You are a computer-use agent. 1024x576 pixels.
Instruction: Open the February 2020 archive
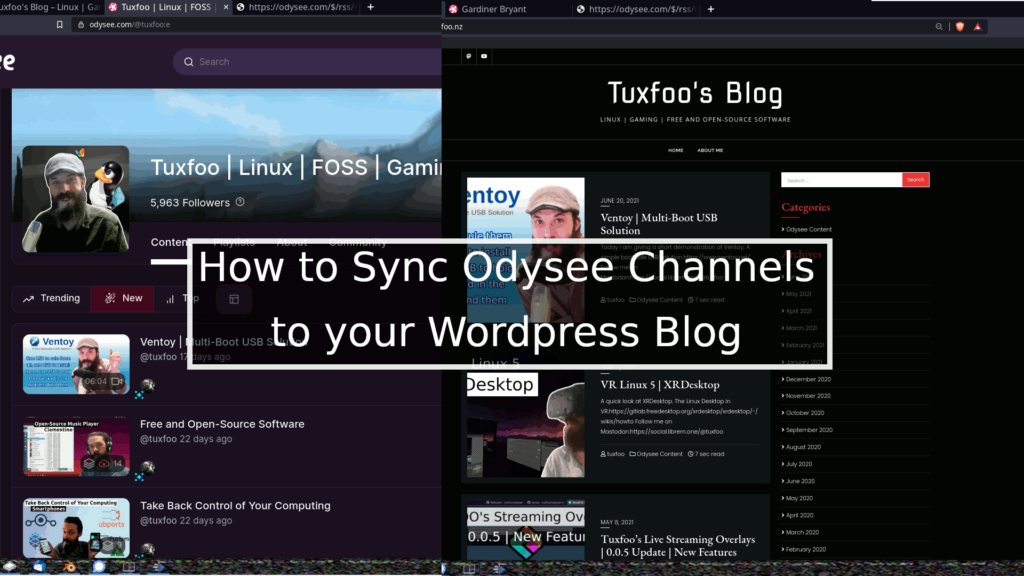pos(805,550)
